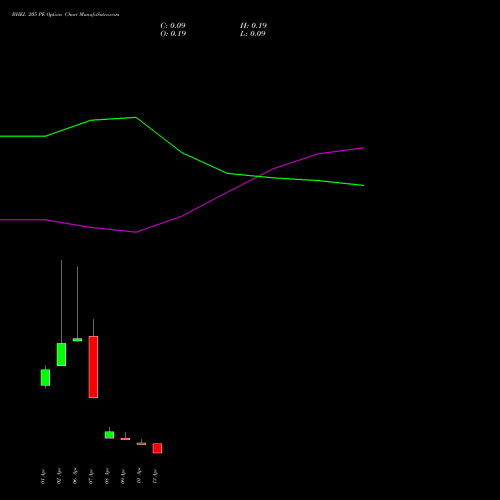Click the first green candlestick above 01 Apr
The height and width of the screenshot is (500, 500).
[45, 377]
